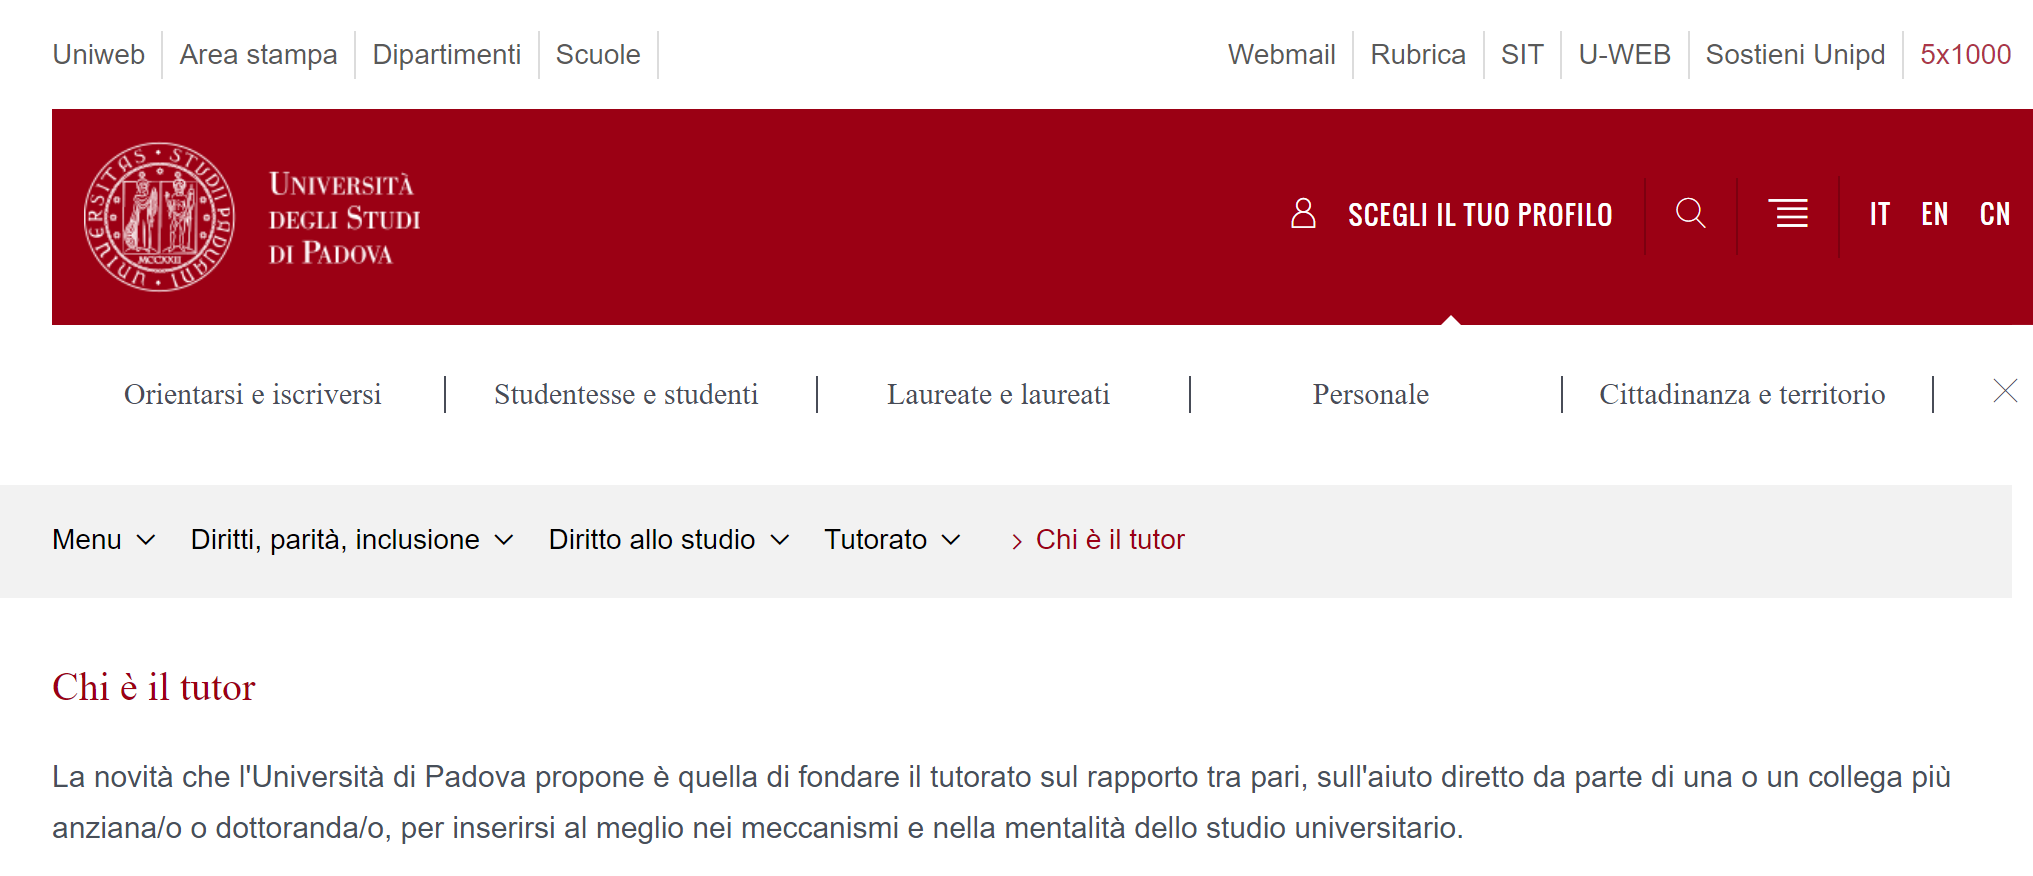The image size is (2033, 876).
Task: Open the Webmail link
Action: click(1281, 55)
